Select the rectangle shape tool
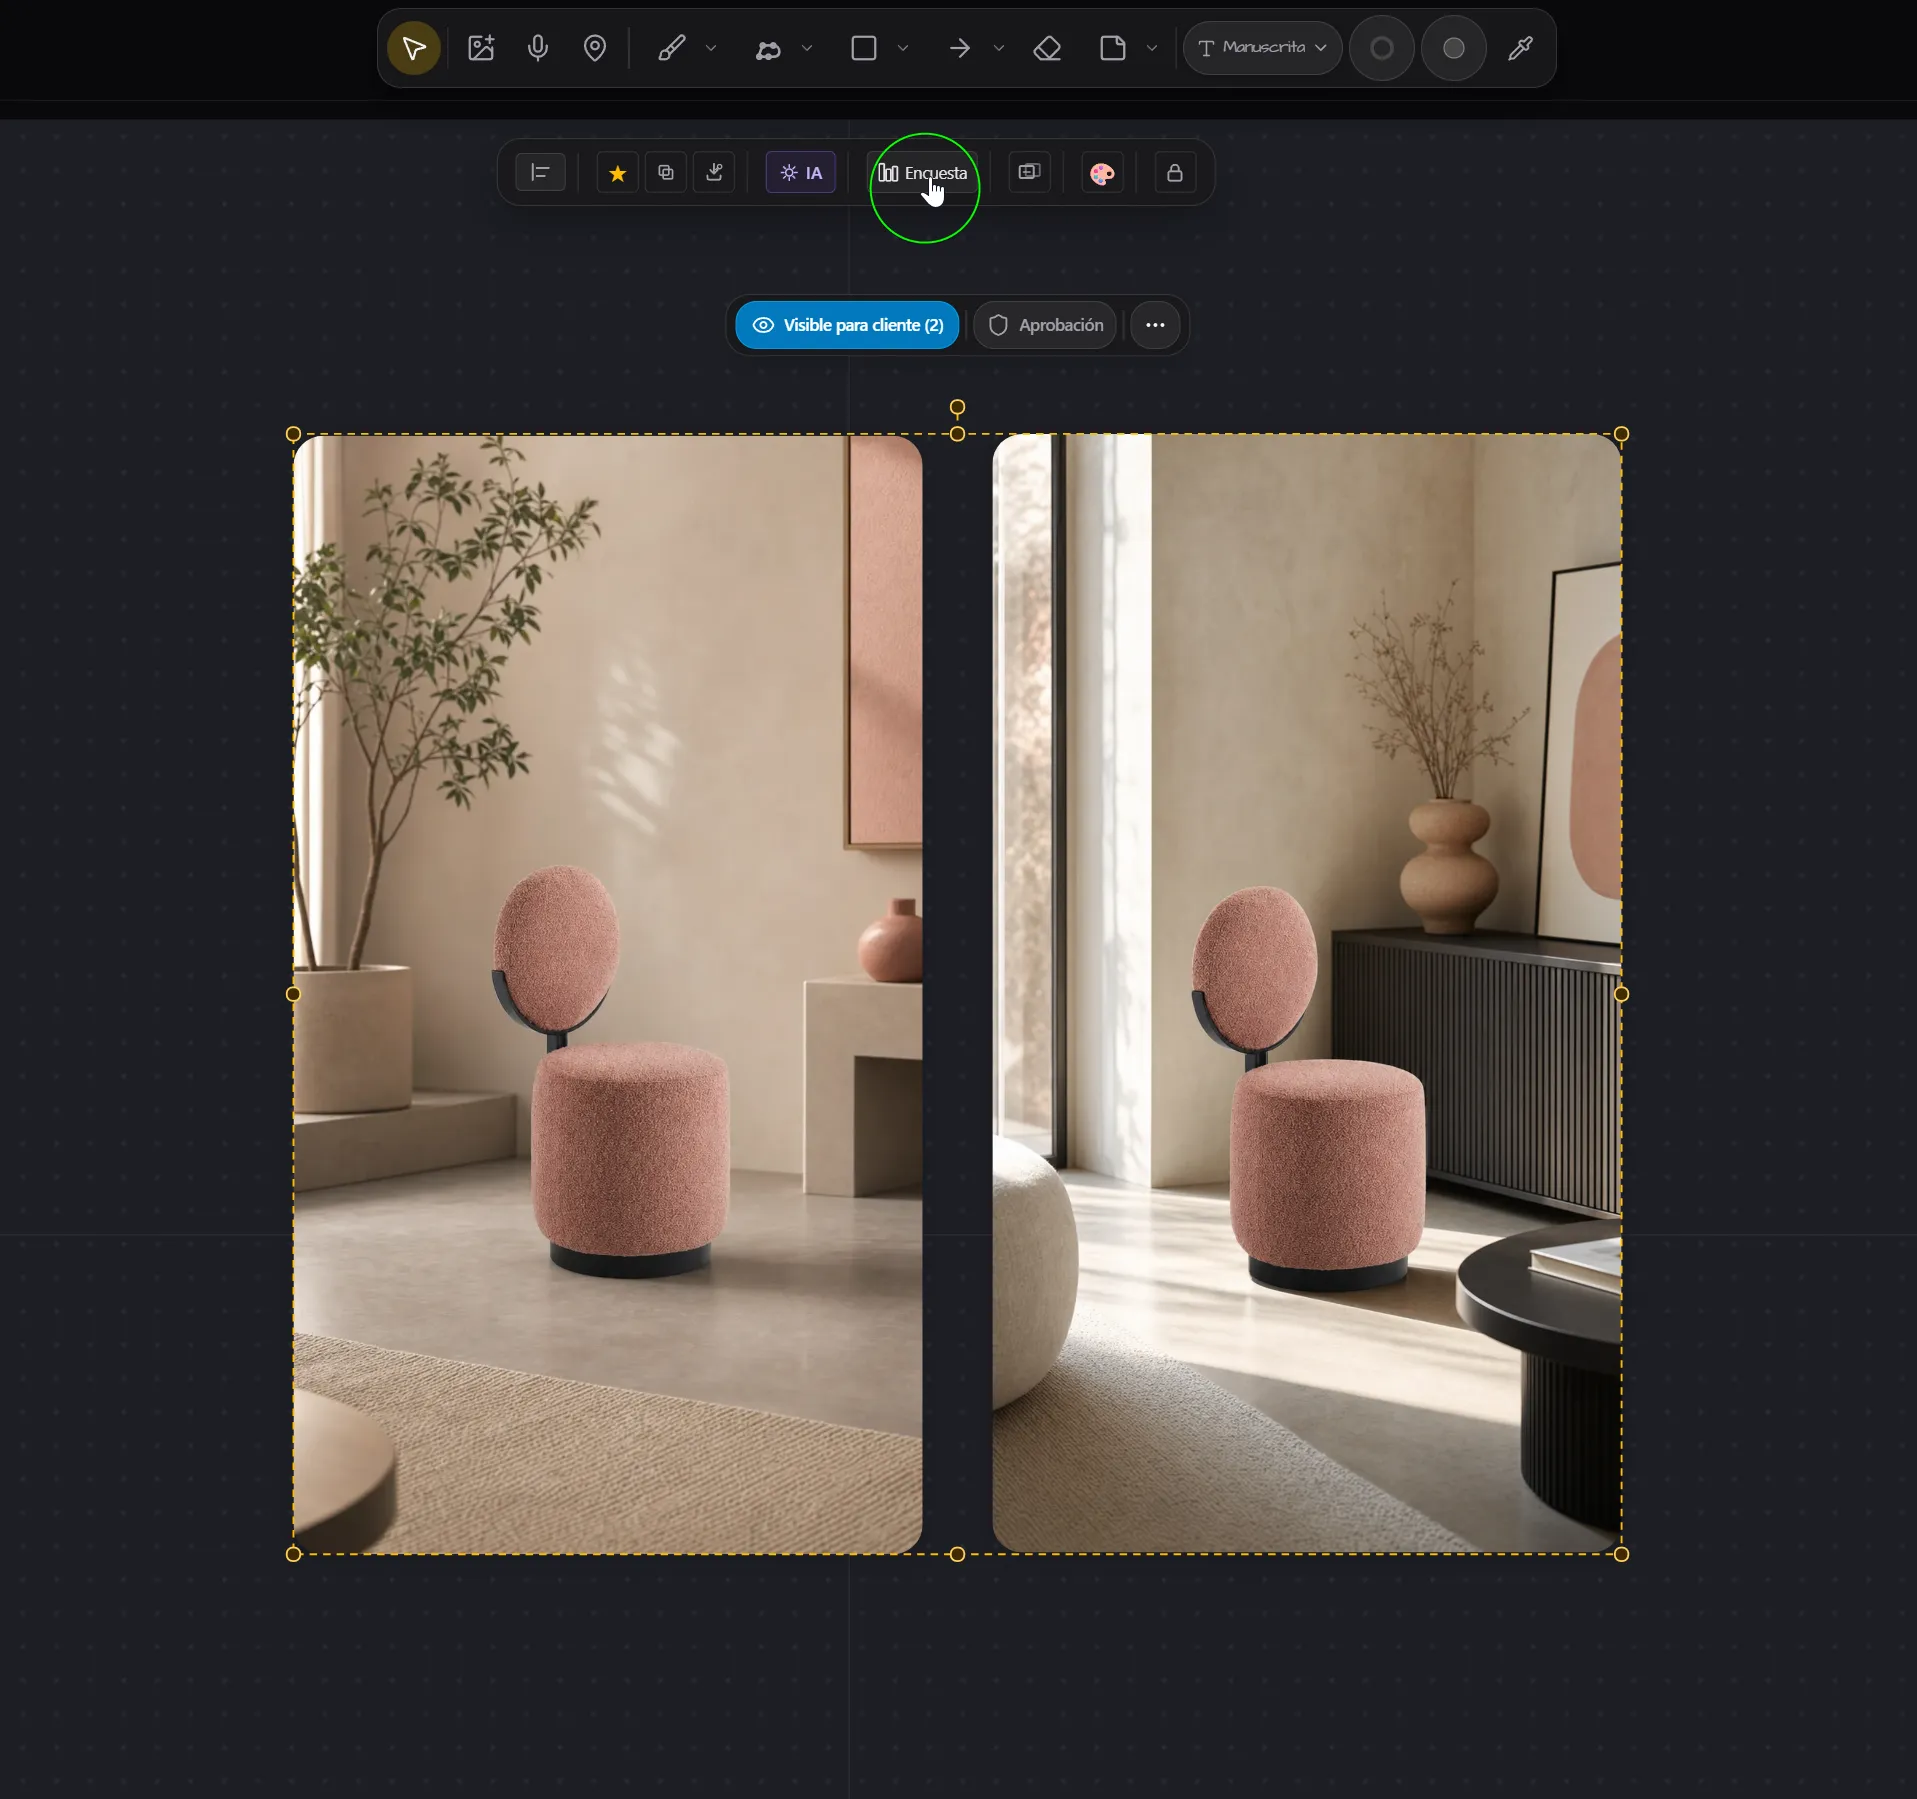Viewport: 1917px width, 1799px height. click(864, 48)
